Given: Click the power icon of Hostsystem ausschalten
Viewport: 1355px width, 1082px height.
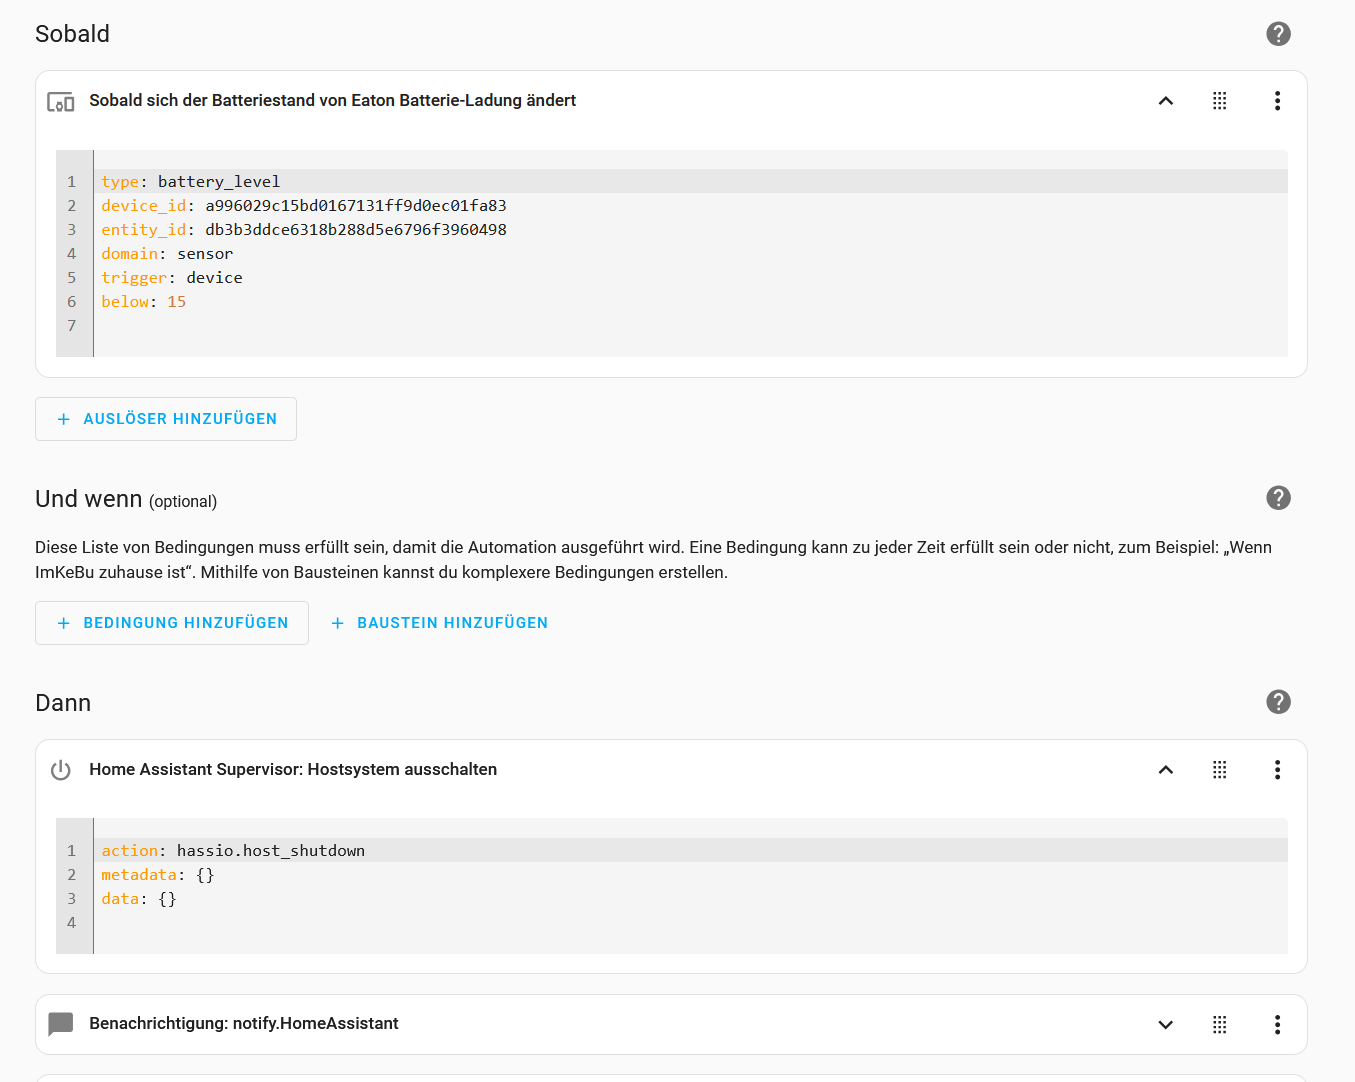Looking at the screenshot, I should pyautogui.click(x=61, y=770).
